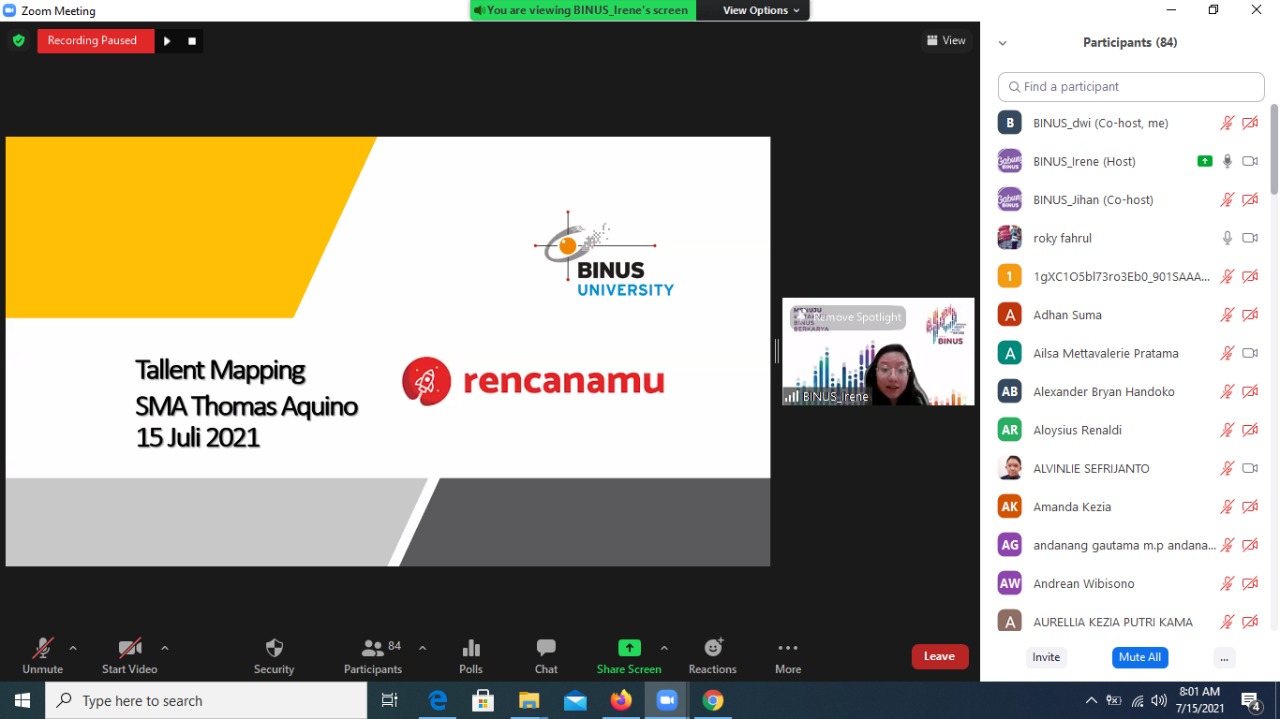Open Microsoft Edge from the taskbar

click(x=438, y=700)
